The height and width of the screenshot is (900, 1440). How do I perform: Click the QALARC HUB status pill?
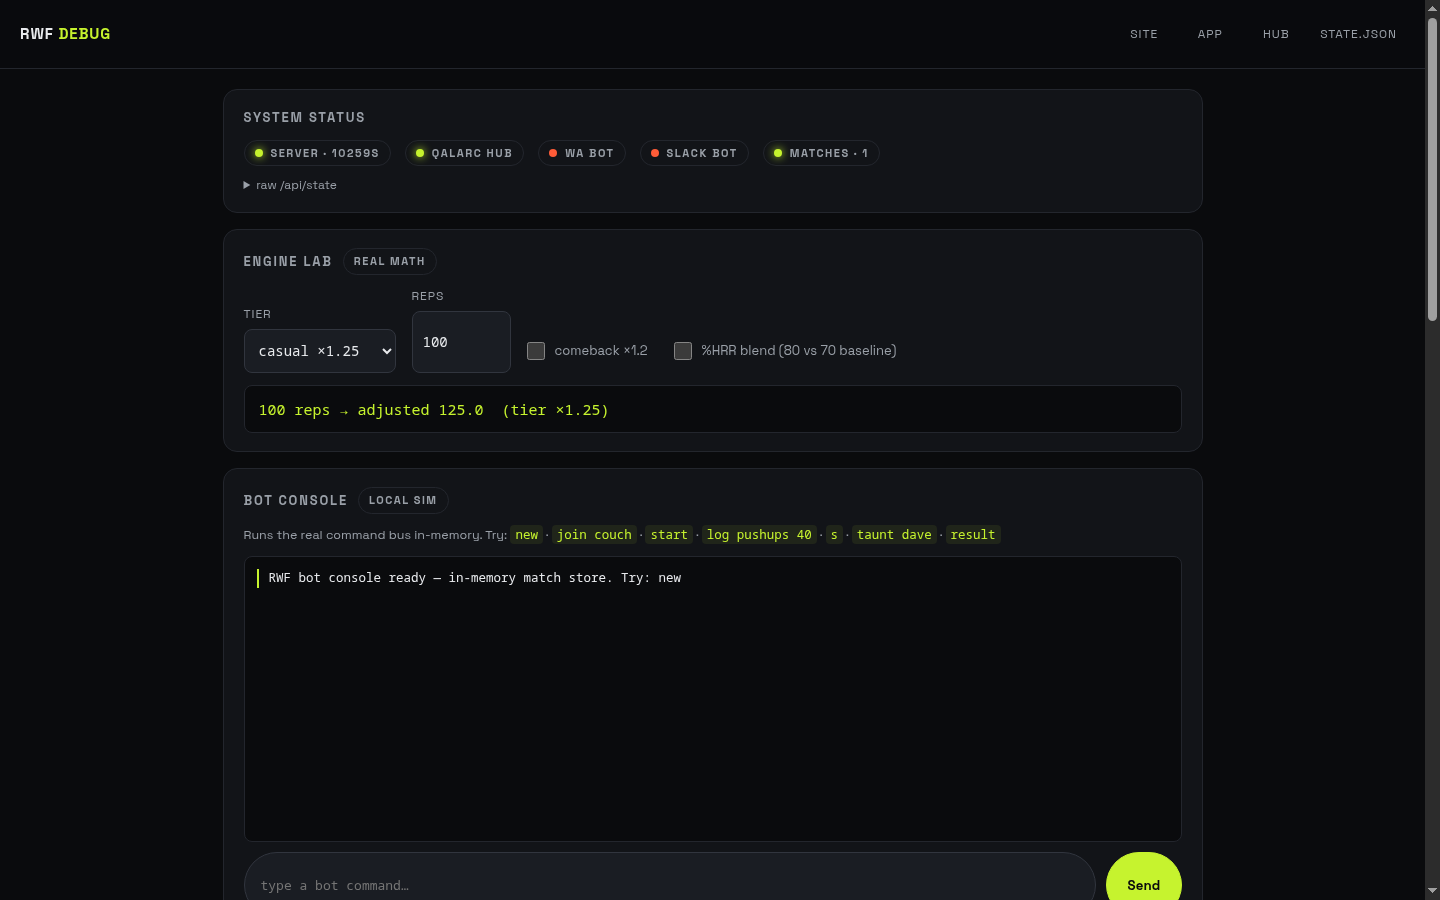464,153
